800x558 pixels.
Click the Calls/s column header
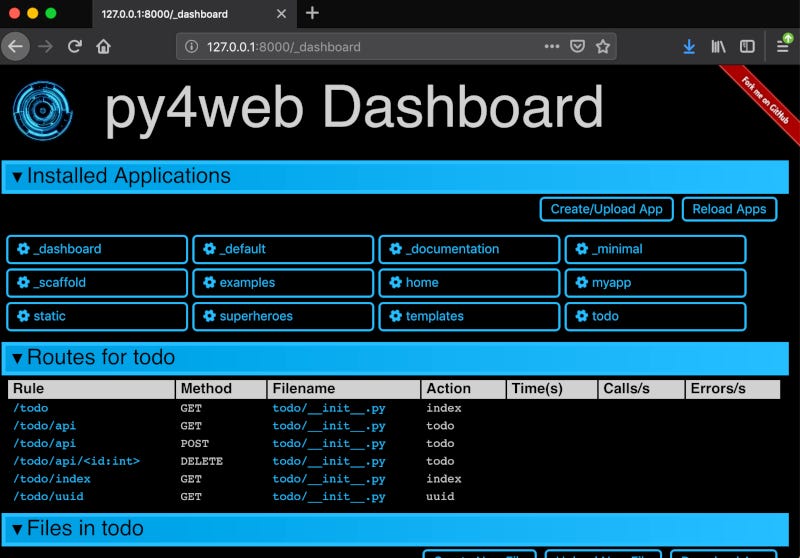[x=641, y=389]
